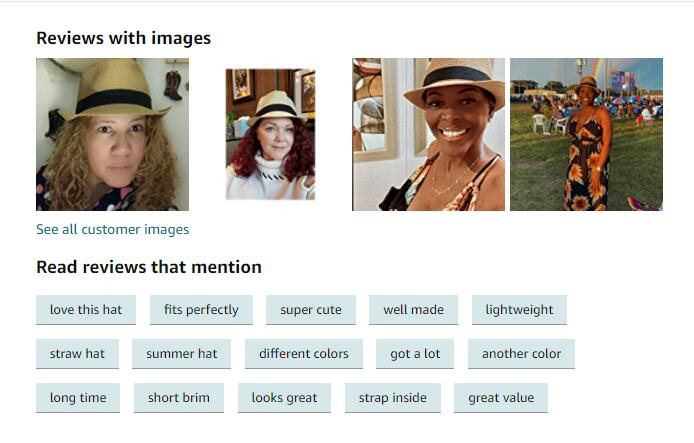Select the 'lightweight' review tag
Screen dimensions: 694x443
[x=519, y=310]
